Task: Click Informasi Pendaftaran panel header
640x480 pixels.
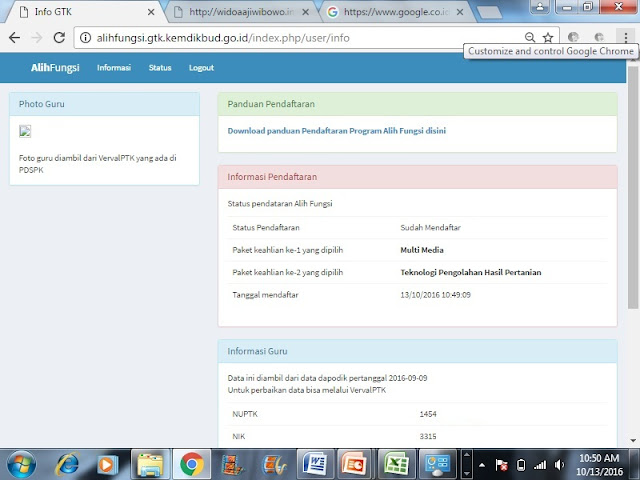Action: (417, 177)
